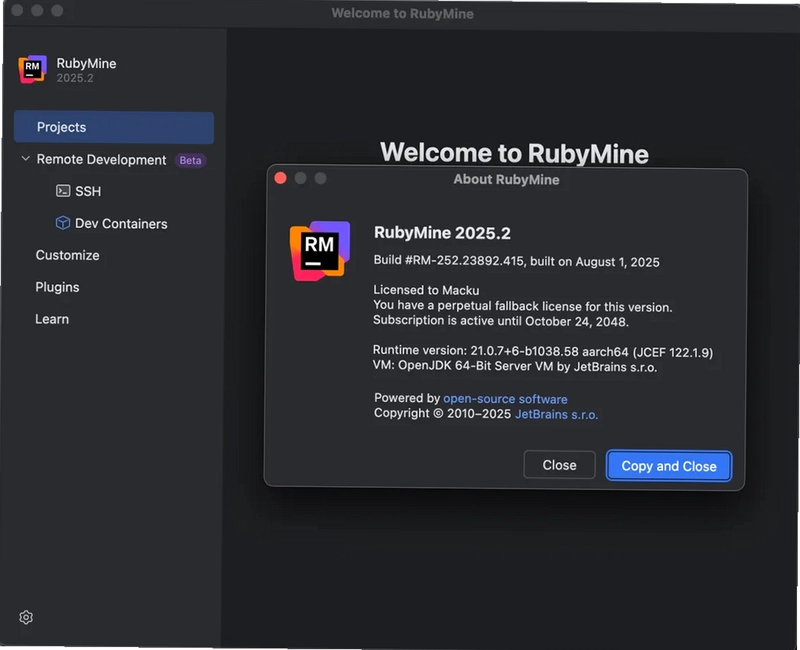
Task: Click the Licensed to Macku text
Action: coord(426,290)
